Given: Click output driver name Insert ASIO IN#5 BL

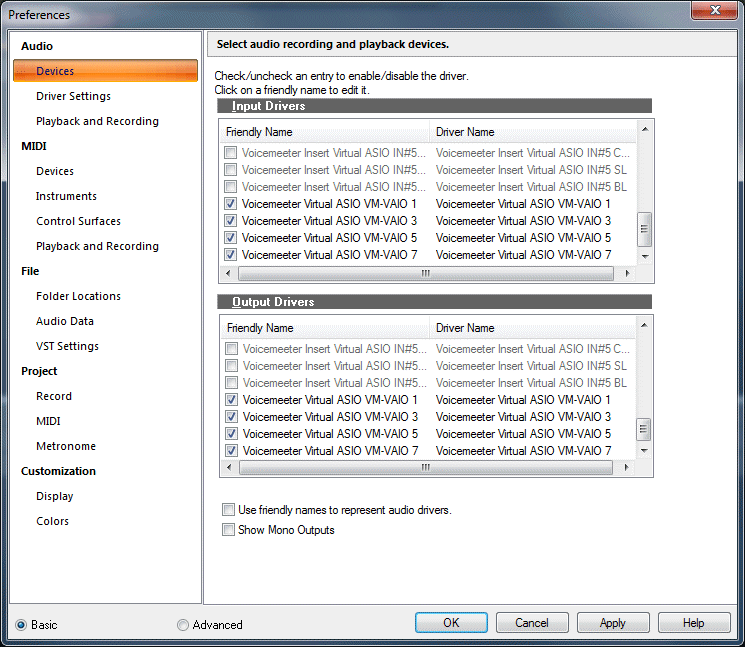Looking at the screenshot, I should coord(531,383).
